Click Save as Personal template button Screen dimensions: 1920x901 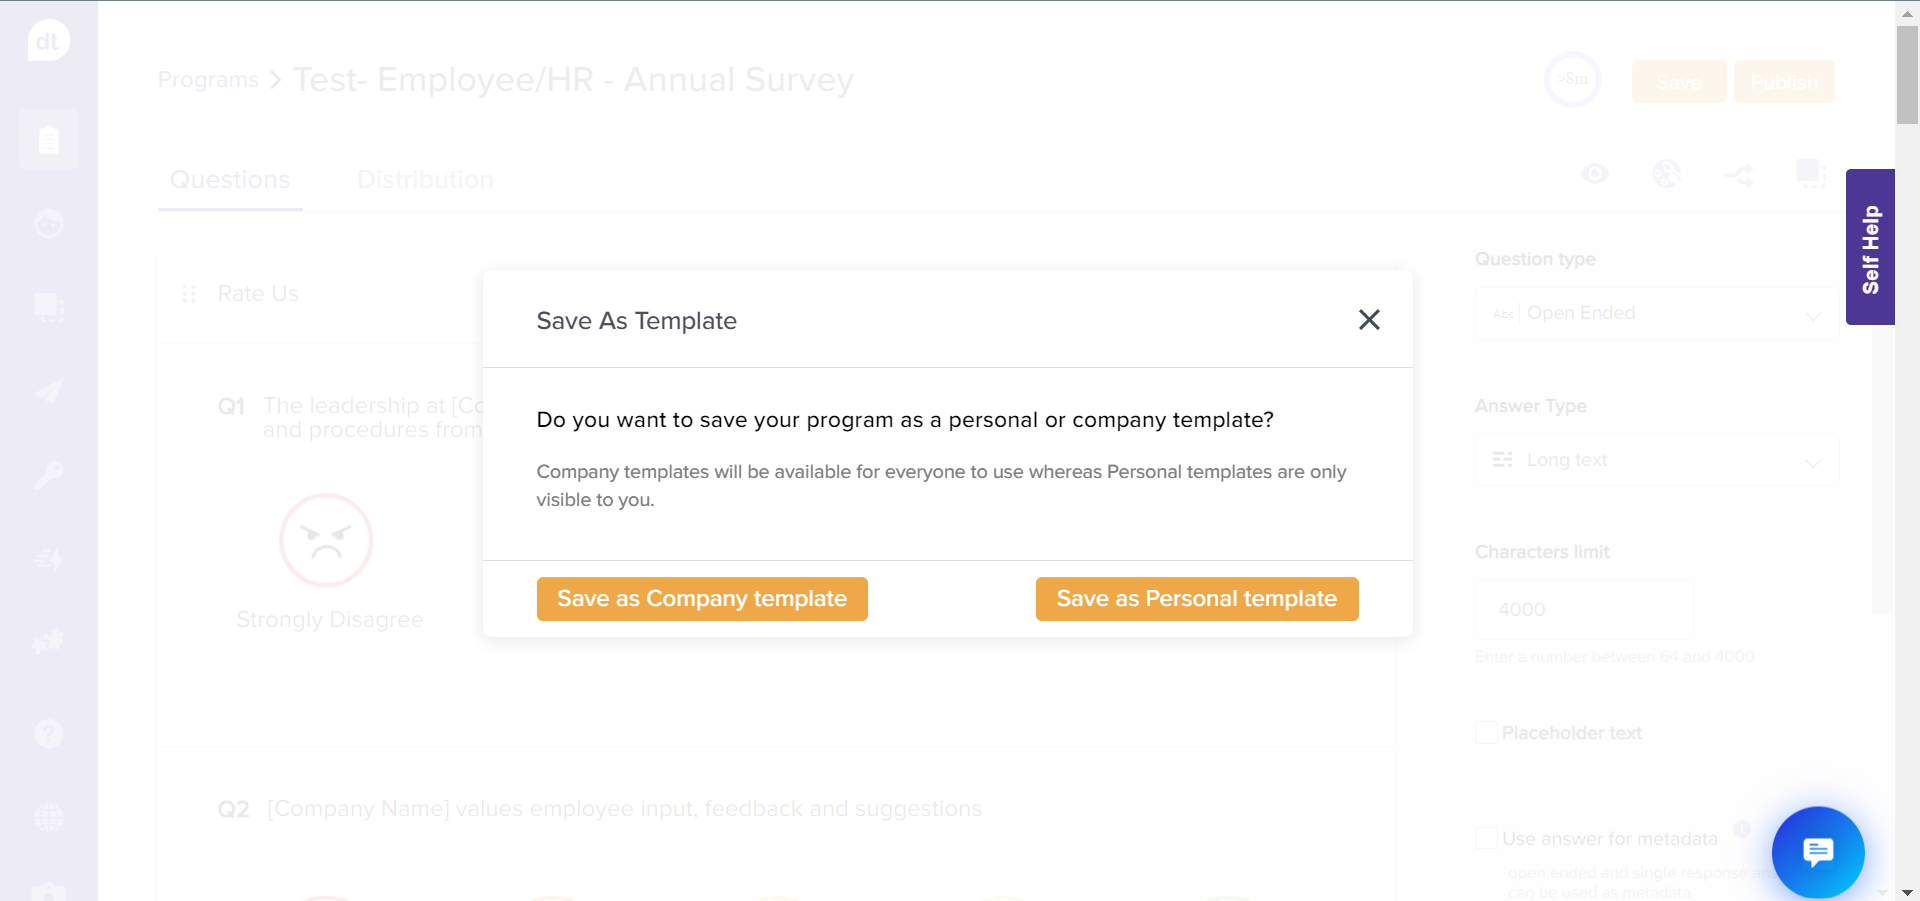point(1196,599)
